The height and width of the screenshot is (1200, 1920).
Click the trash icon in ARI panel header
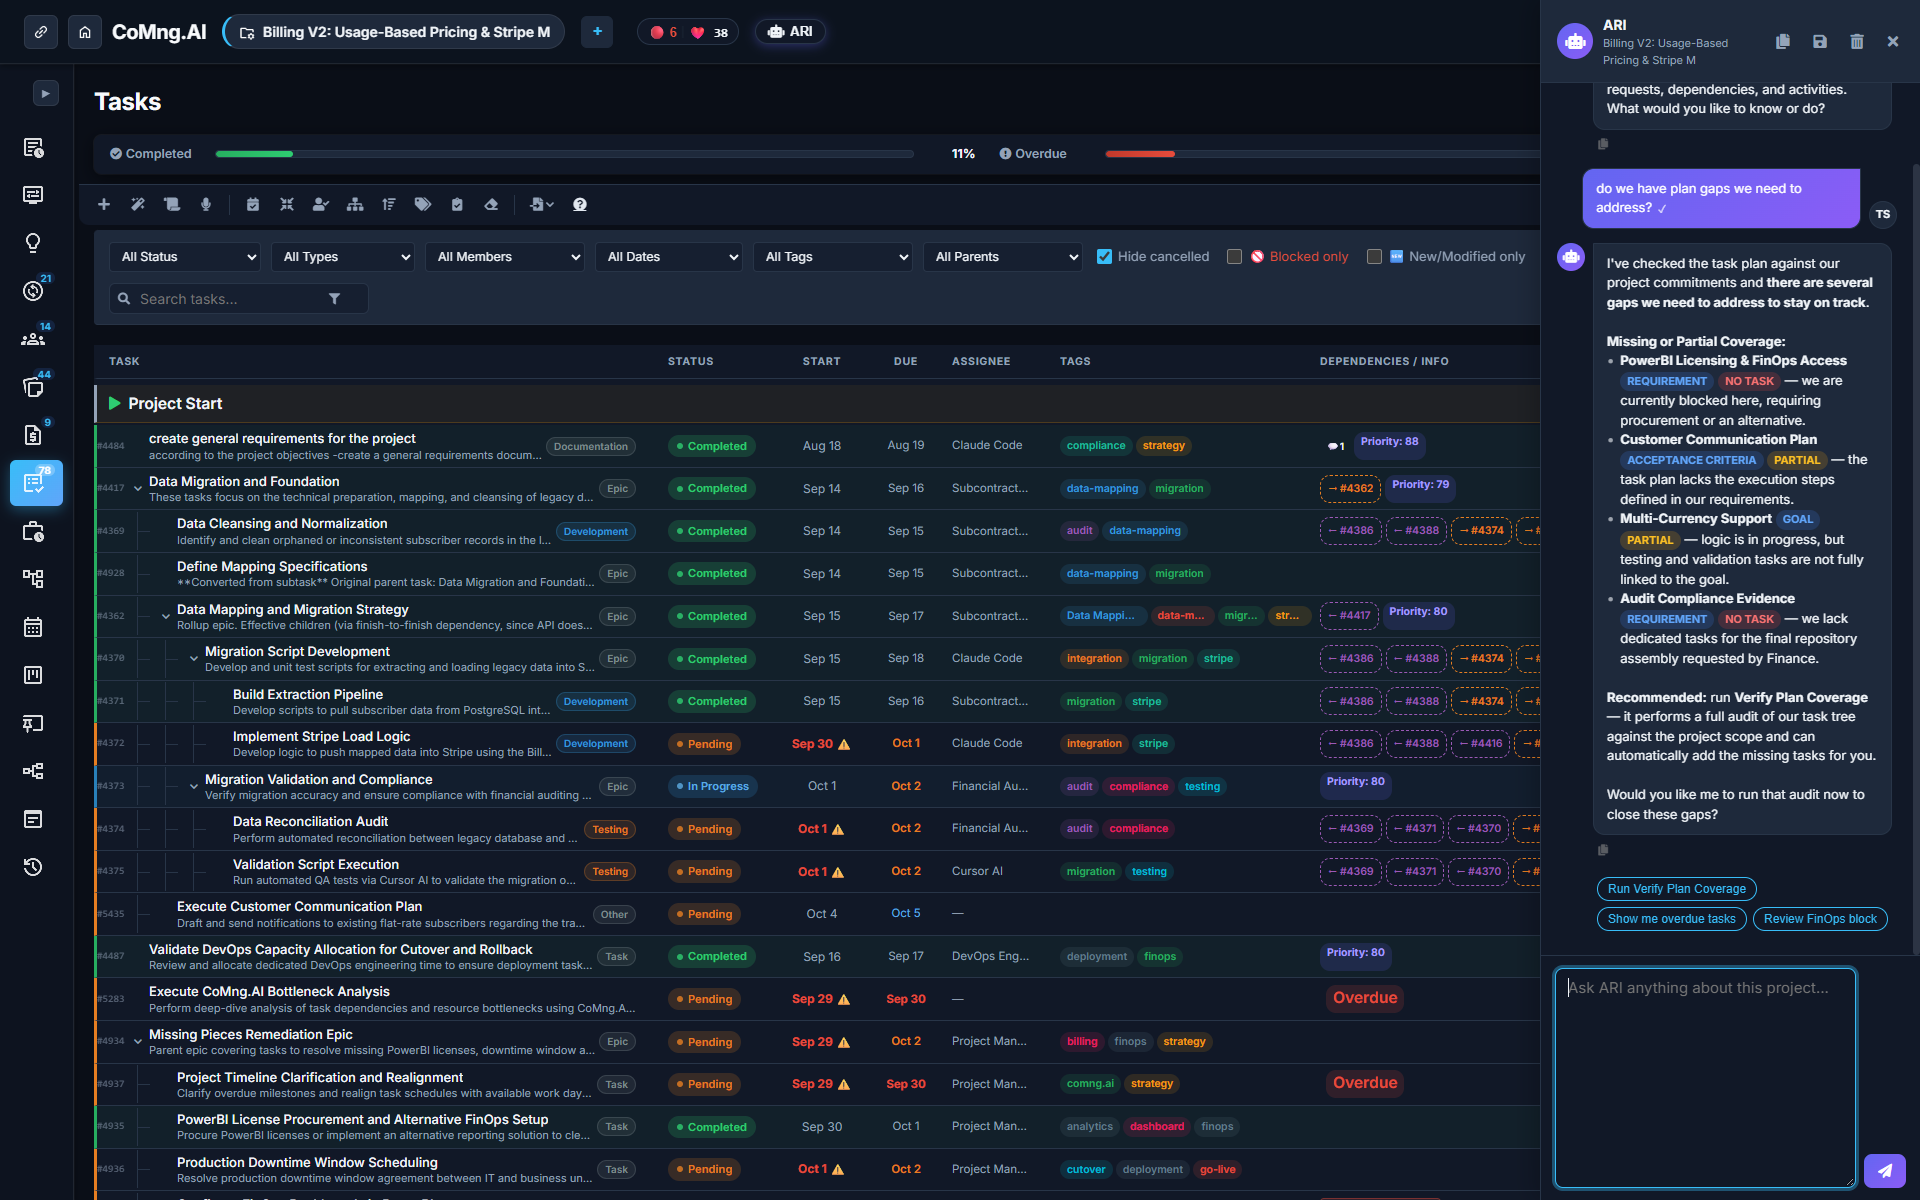pos(1857,41)
